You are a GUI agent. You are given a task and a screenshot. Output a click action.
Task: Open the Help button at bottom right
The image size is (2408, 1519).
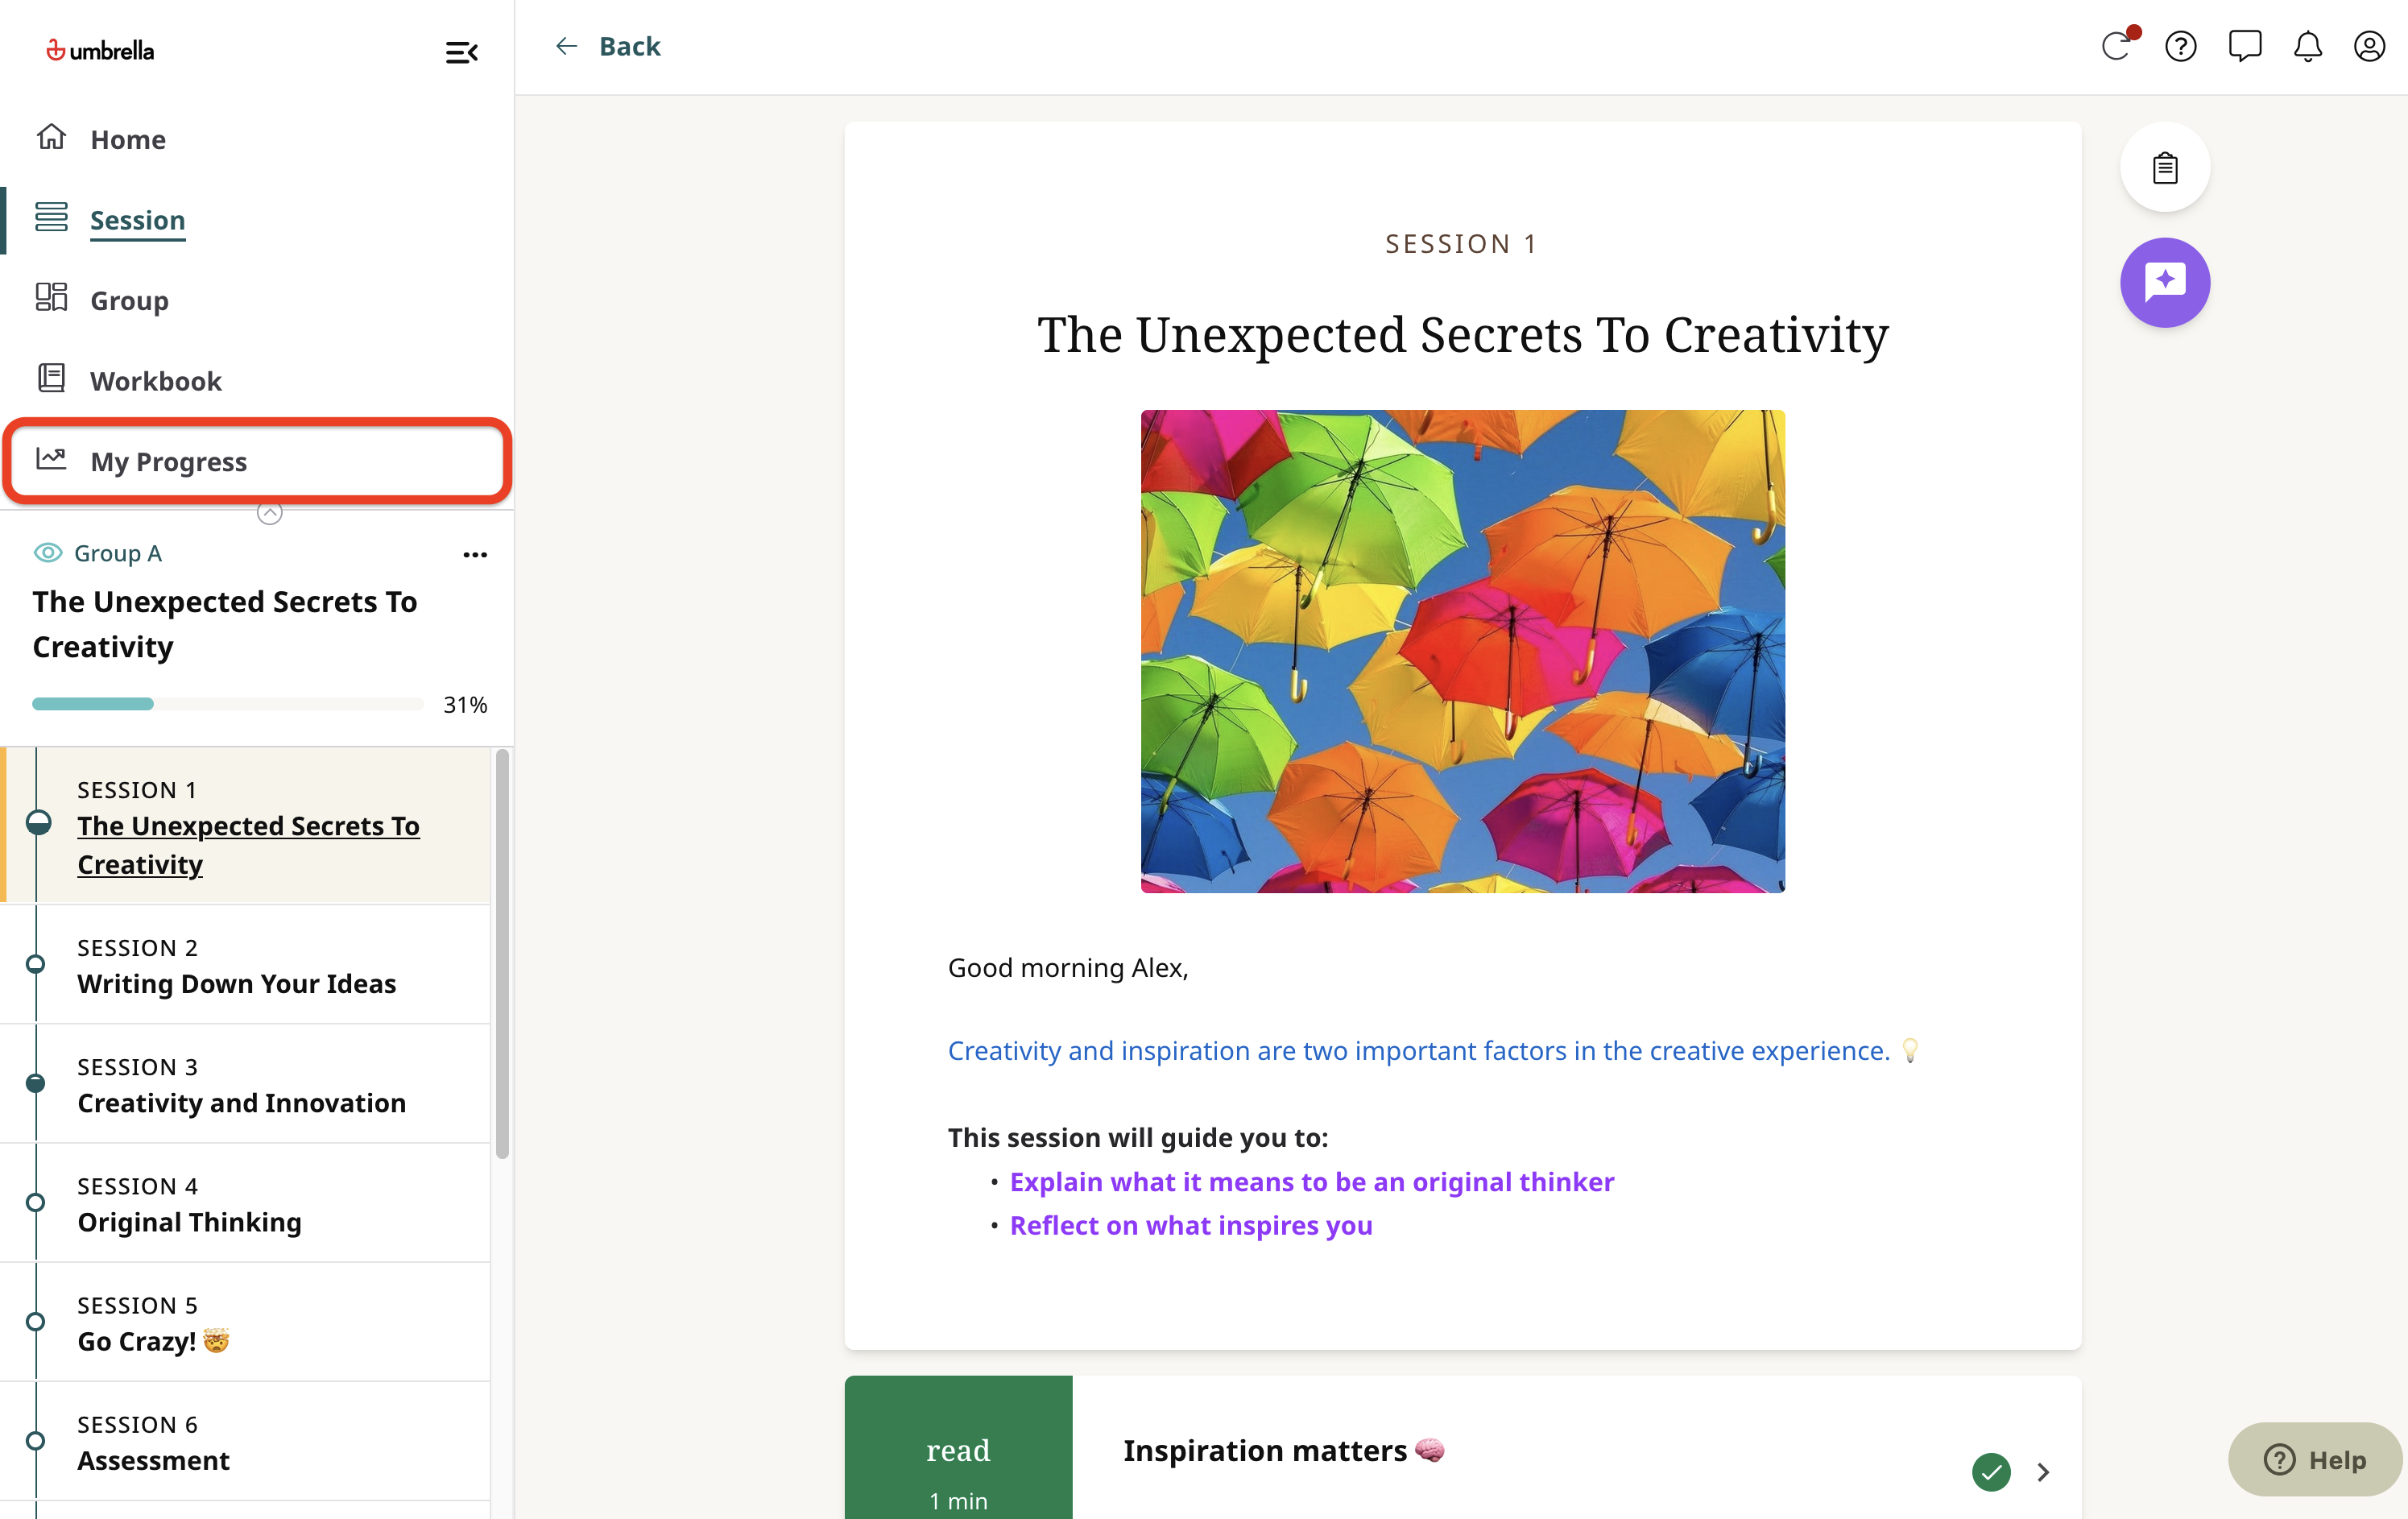(x=2314, y=1459)
